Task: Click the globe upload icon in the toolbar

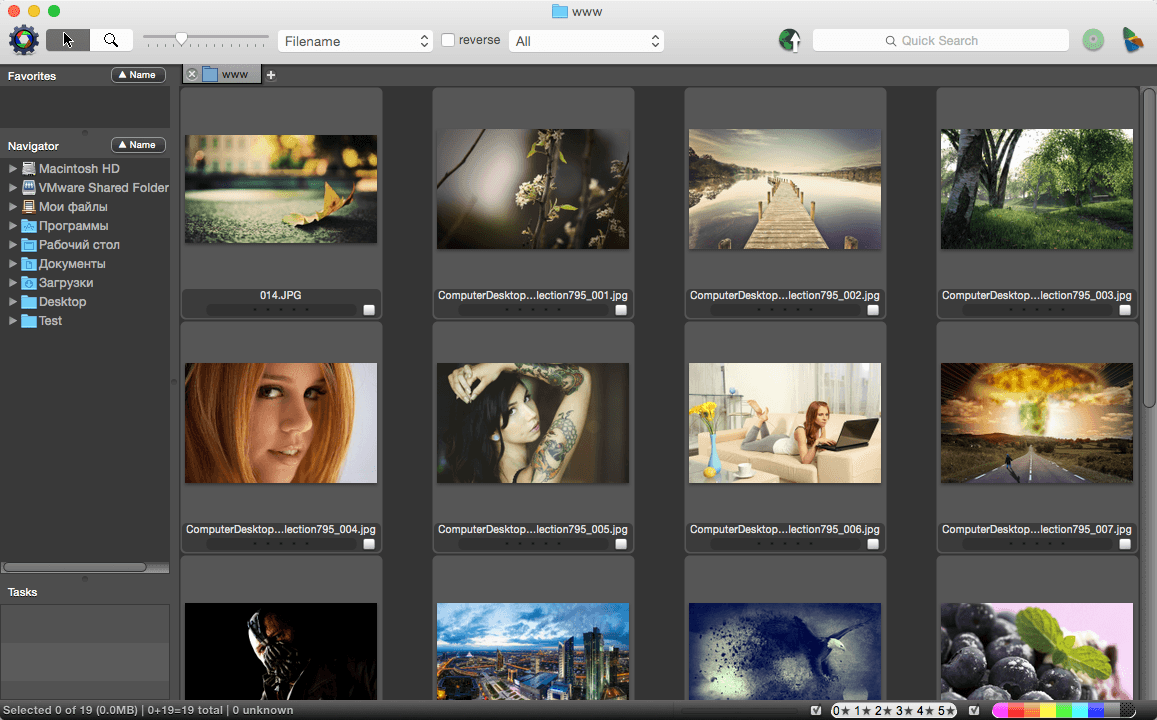Action: click(789, 40)
